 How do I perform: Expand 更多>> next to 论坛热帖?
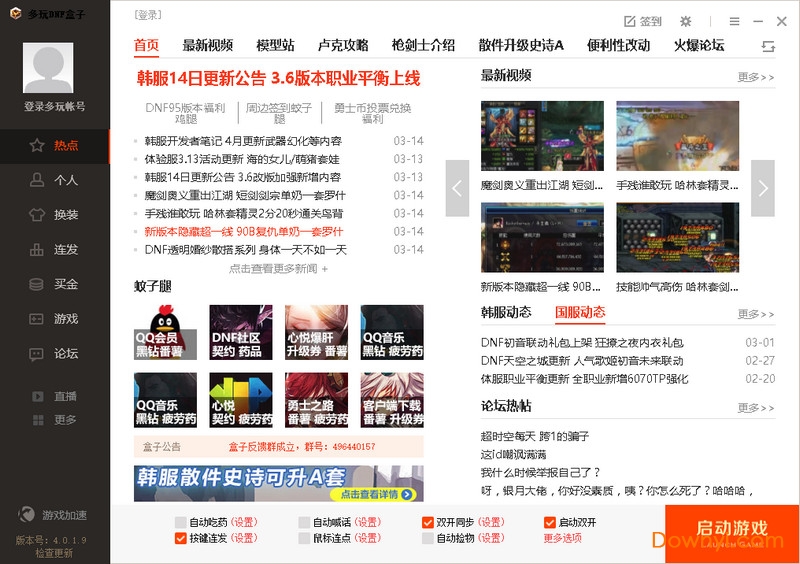pyautogui.click(x=756, y=408)
